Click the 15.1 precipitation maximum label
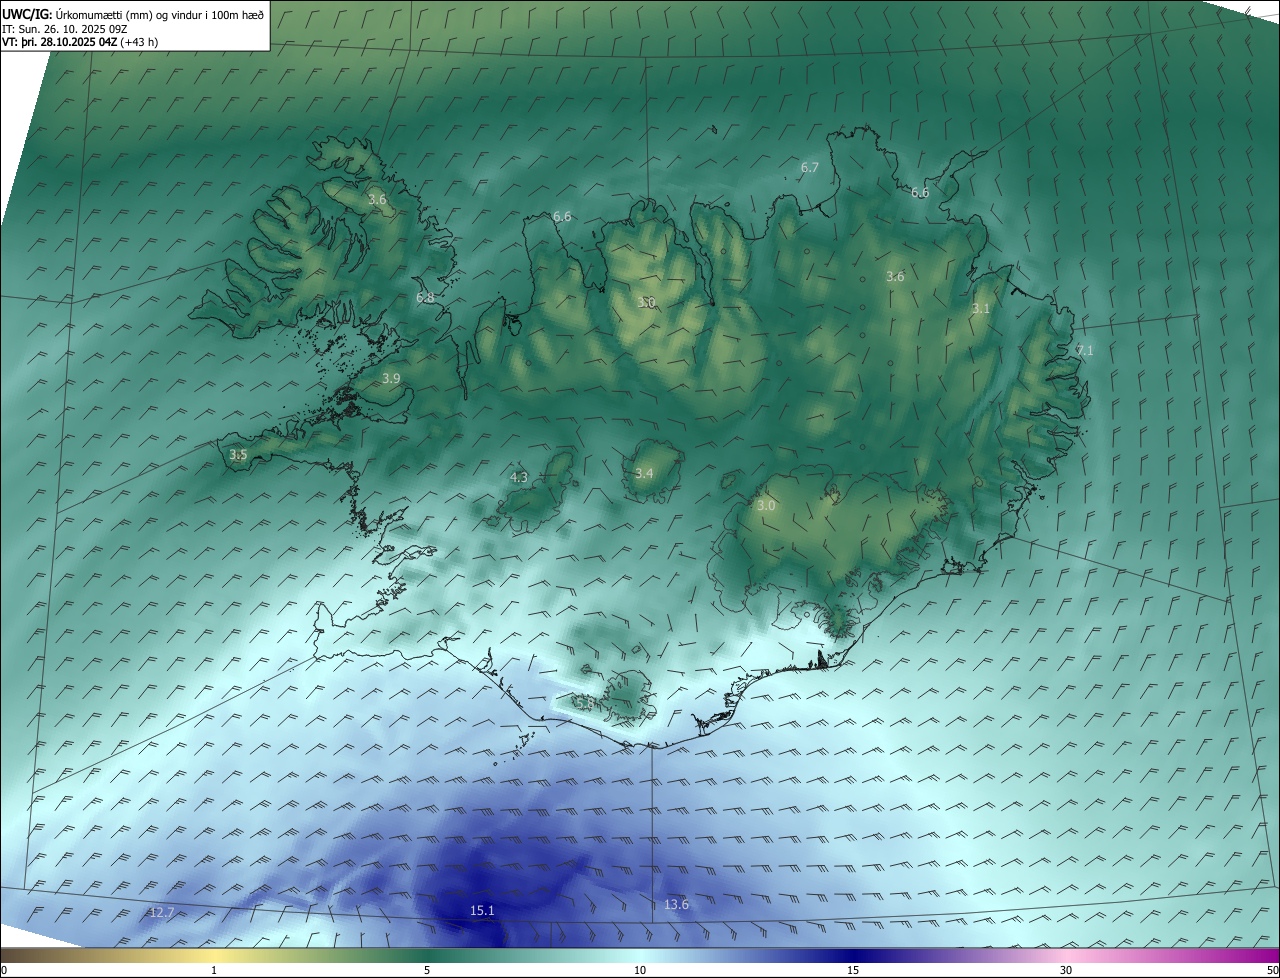1280x978 pixels. click(482, 910)
